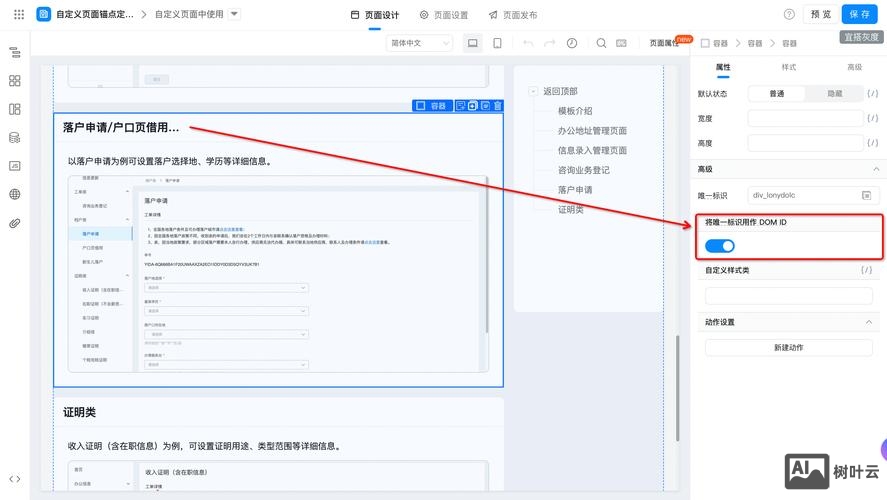Open the paperclip attachments icon

(15, 223)
